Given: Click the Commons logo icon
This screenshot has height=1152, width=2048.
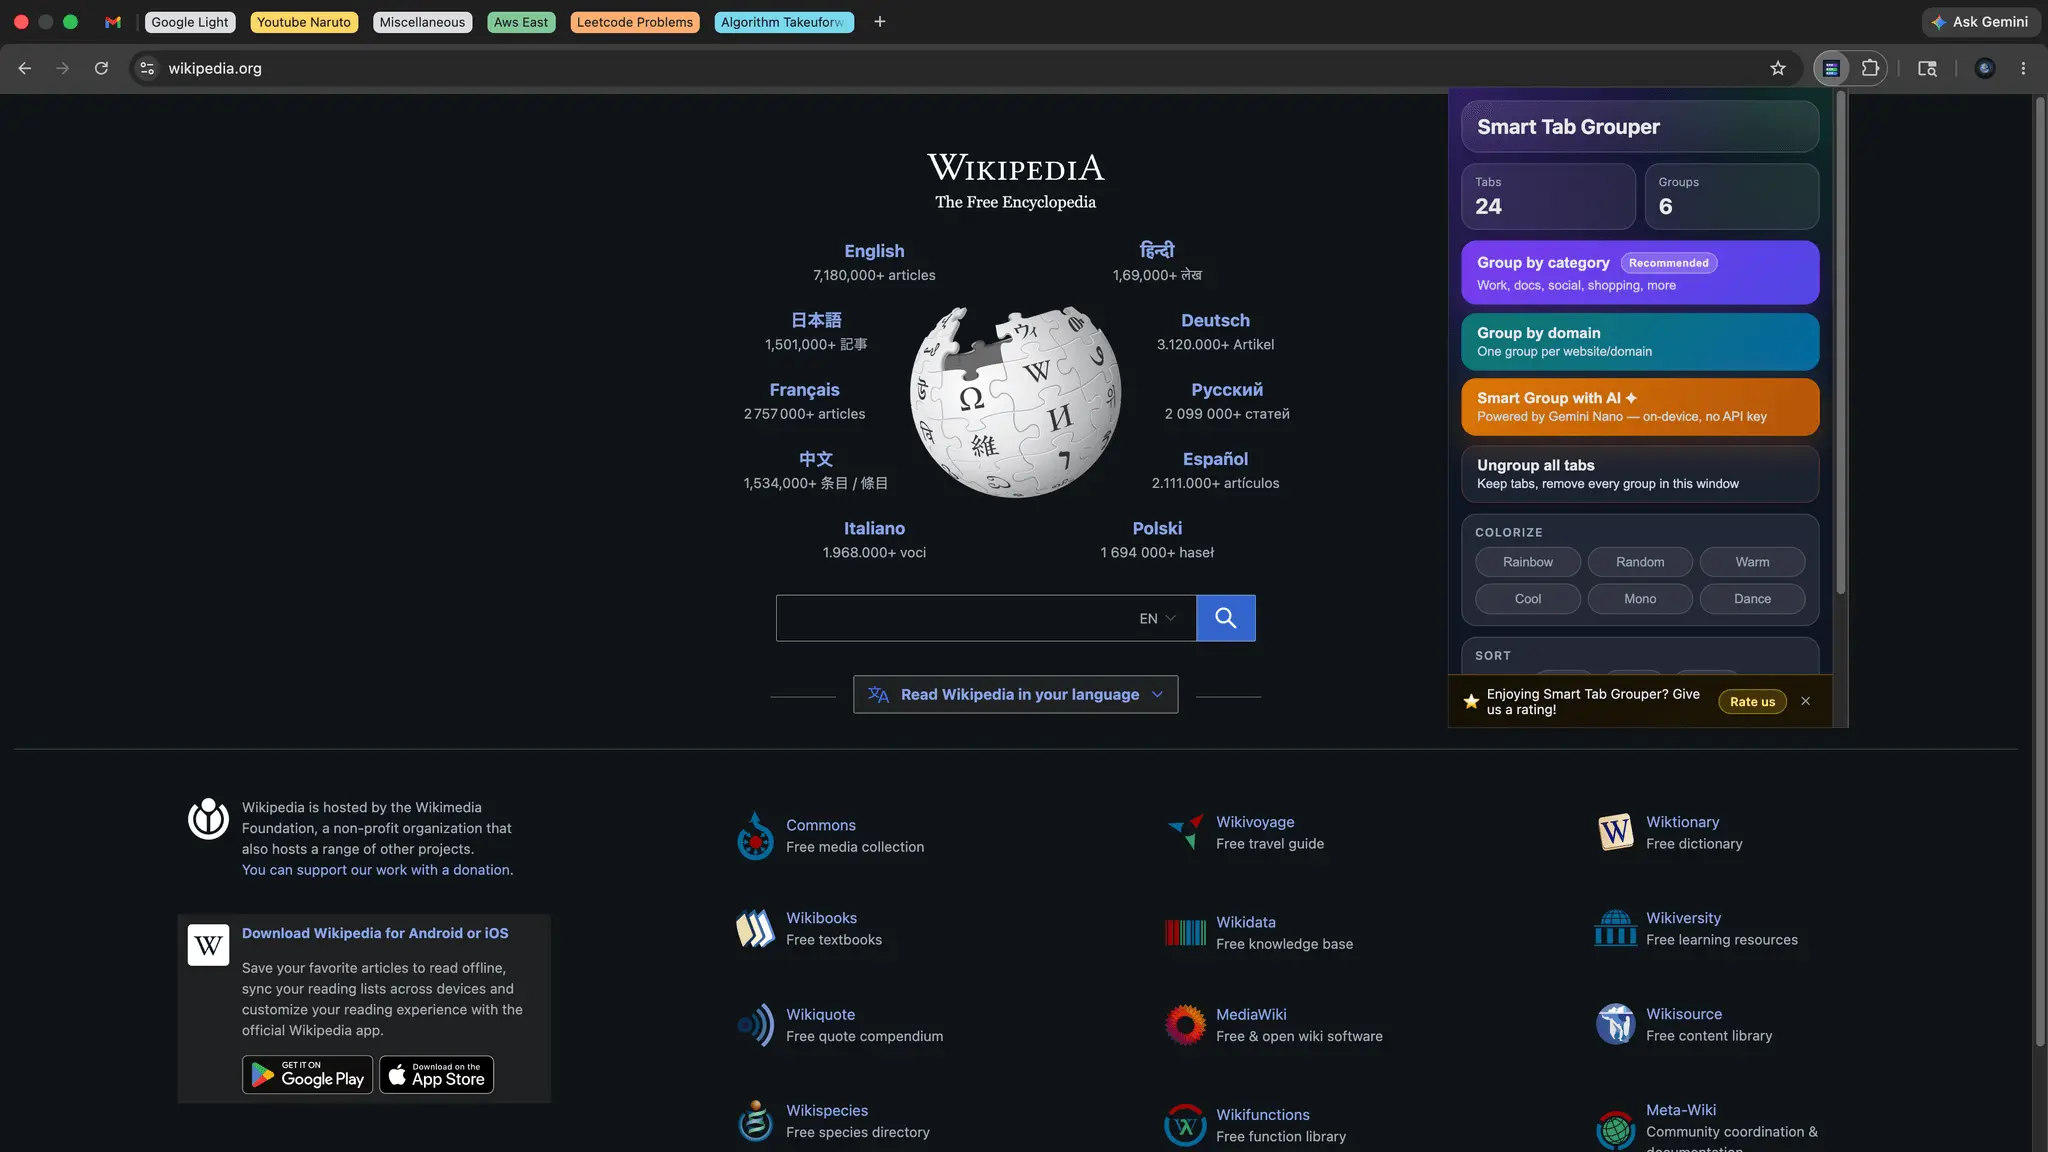Looking at the screenshot, I should point(755,836).
